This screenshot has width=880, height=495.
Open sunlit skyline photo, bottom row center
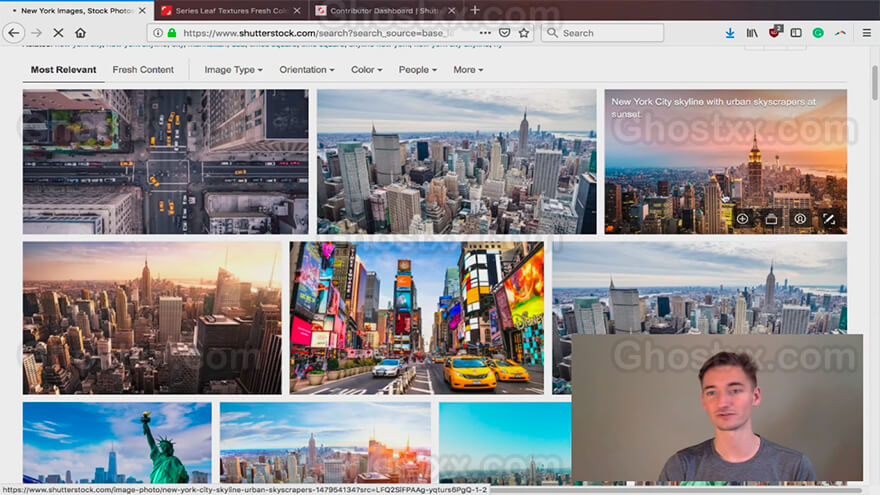tap(326, 443)
